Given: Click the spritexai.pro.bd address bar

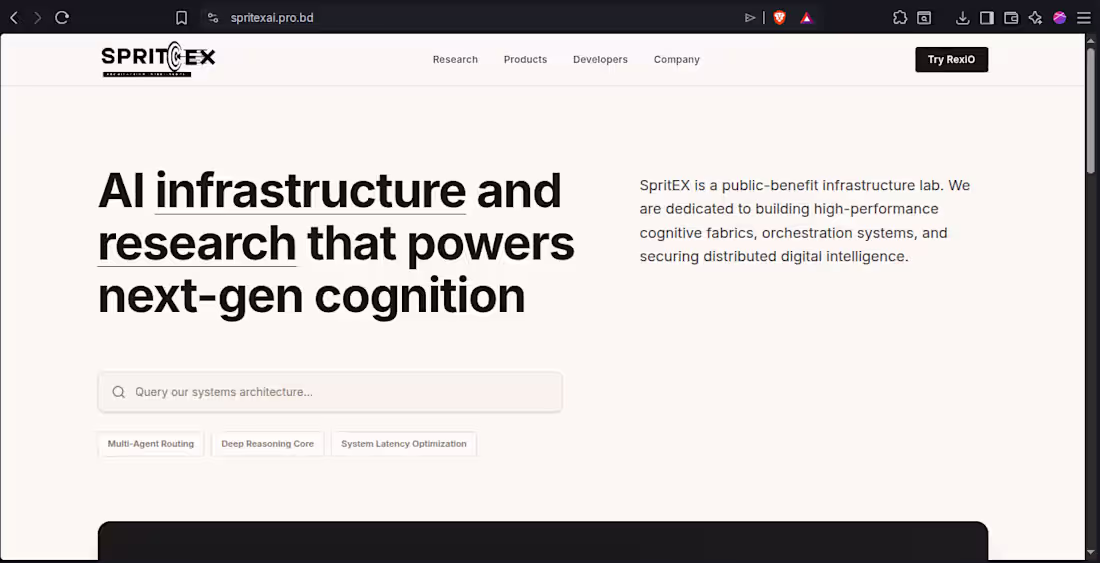Looking at the screenshot, I should (x=272, y=18).
